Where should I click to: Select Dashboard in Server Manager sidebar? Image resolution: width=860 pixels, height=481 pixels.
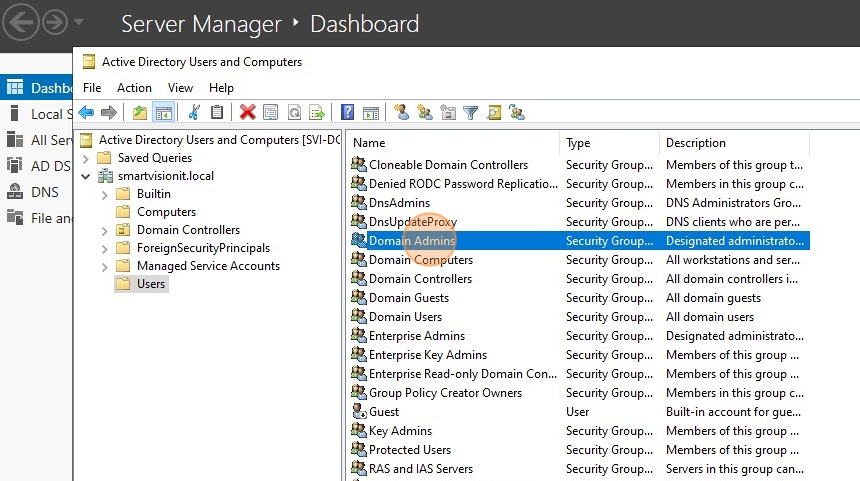click(x=36, y=88)
